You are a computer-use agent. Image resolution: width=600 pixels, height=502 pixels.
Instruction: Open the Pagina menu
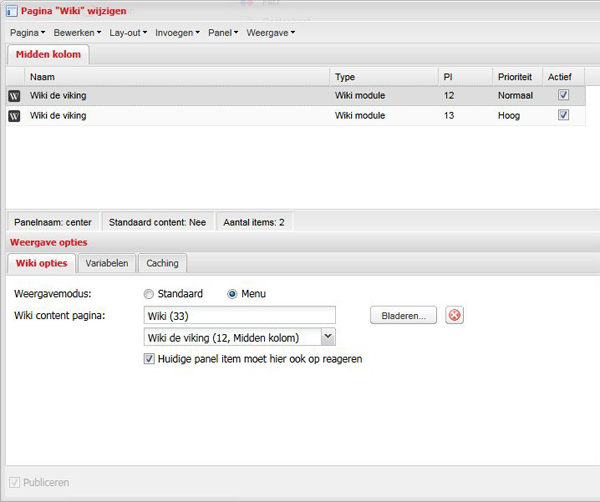point(28,33)
